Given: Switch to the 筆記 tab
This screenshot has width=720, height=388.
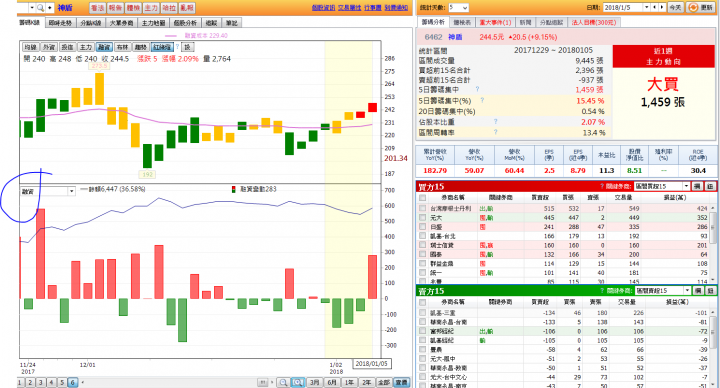Looking at the screenshot, I should coord(231,23).
